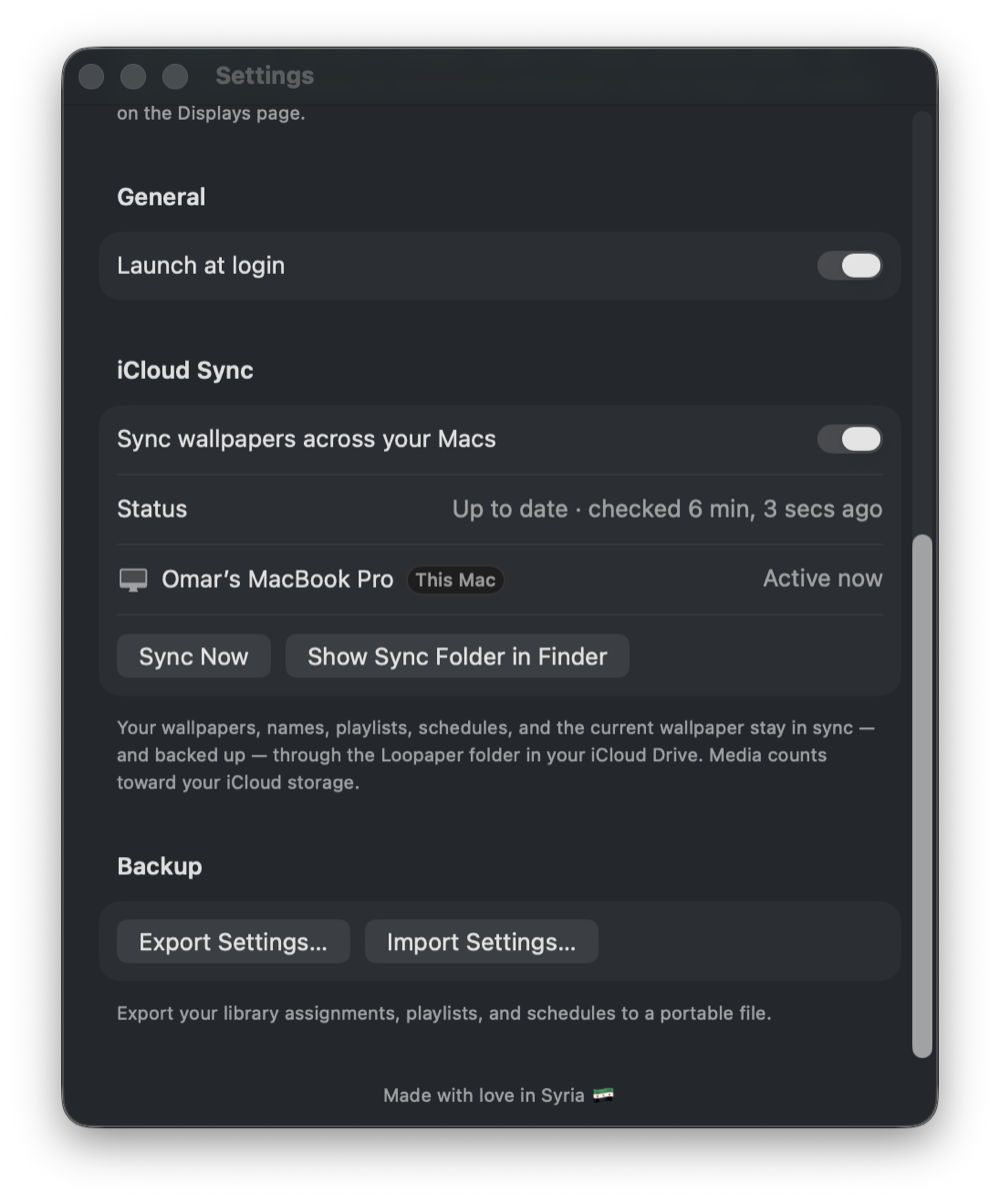The width and height of the screenshot is (1000, 1204).
Task: Click the "Backup" section heading
Action: (x=159, y=866)
